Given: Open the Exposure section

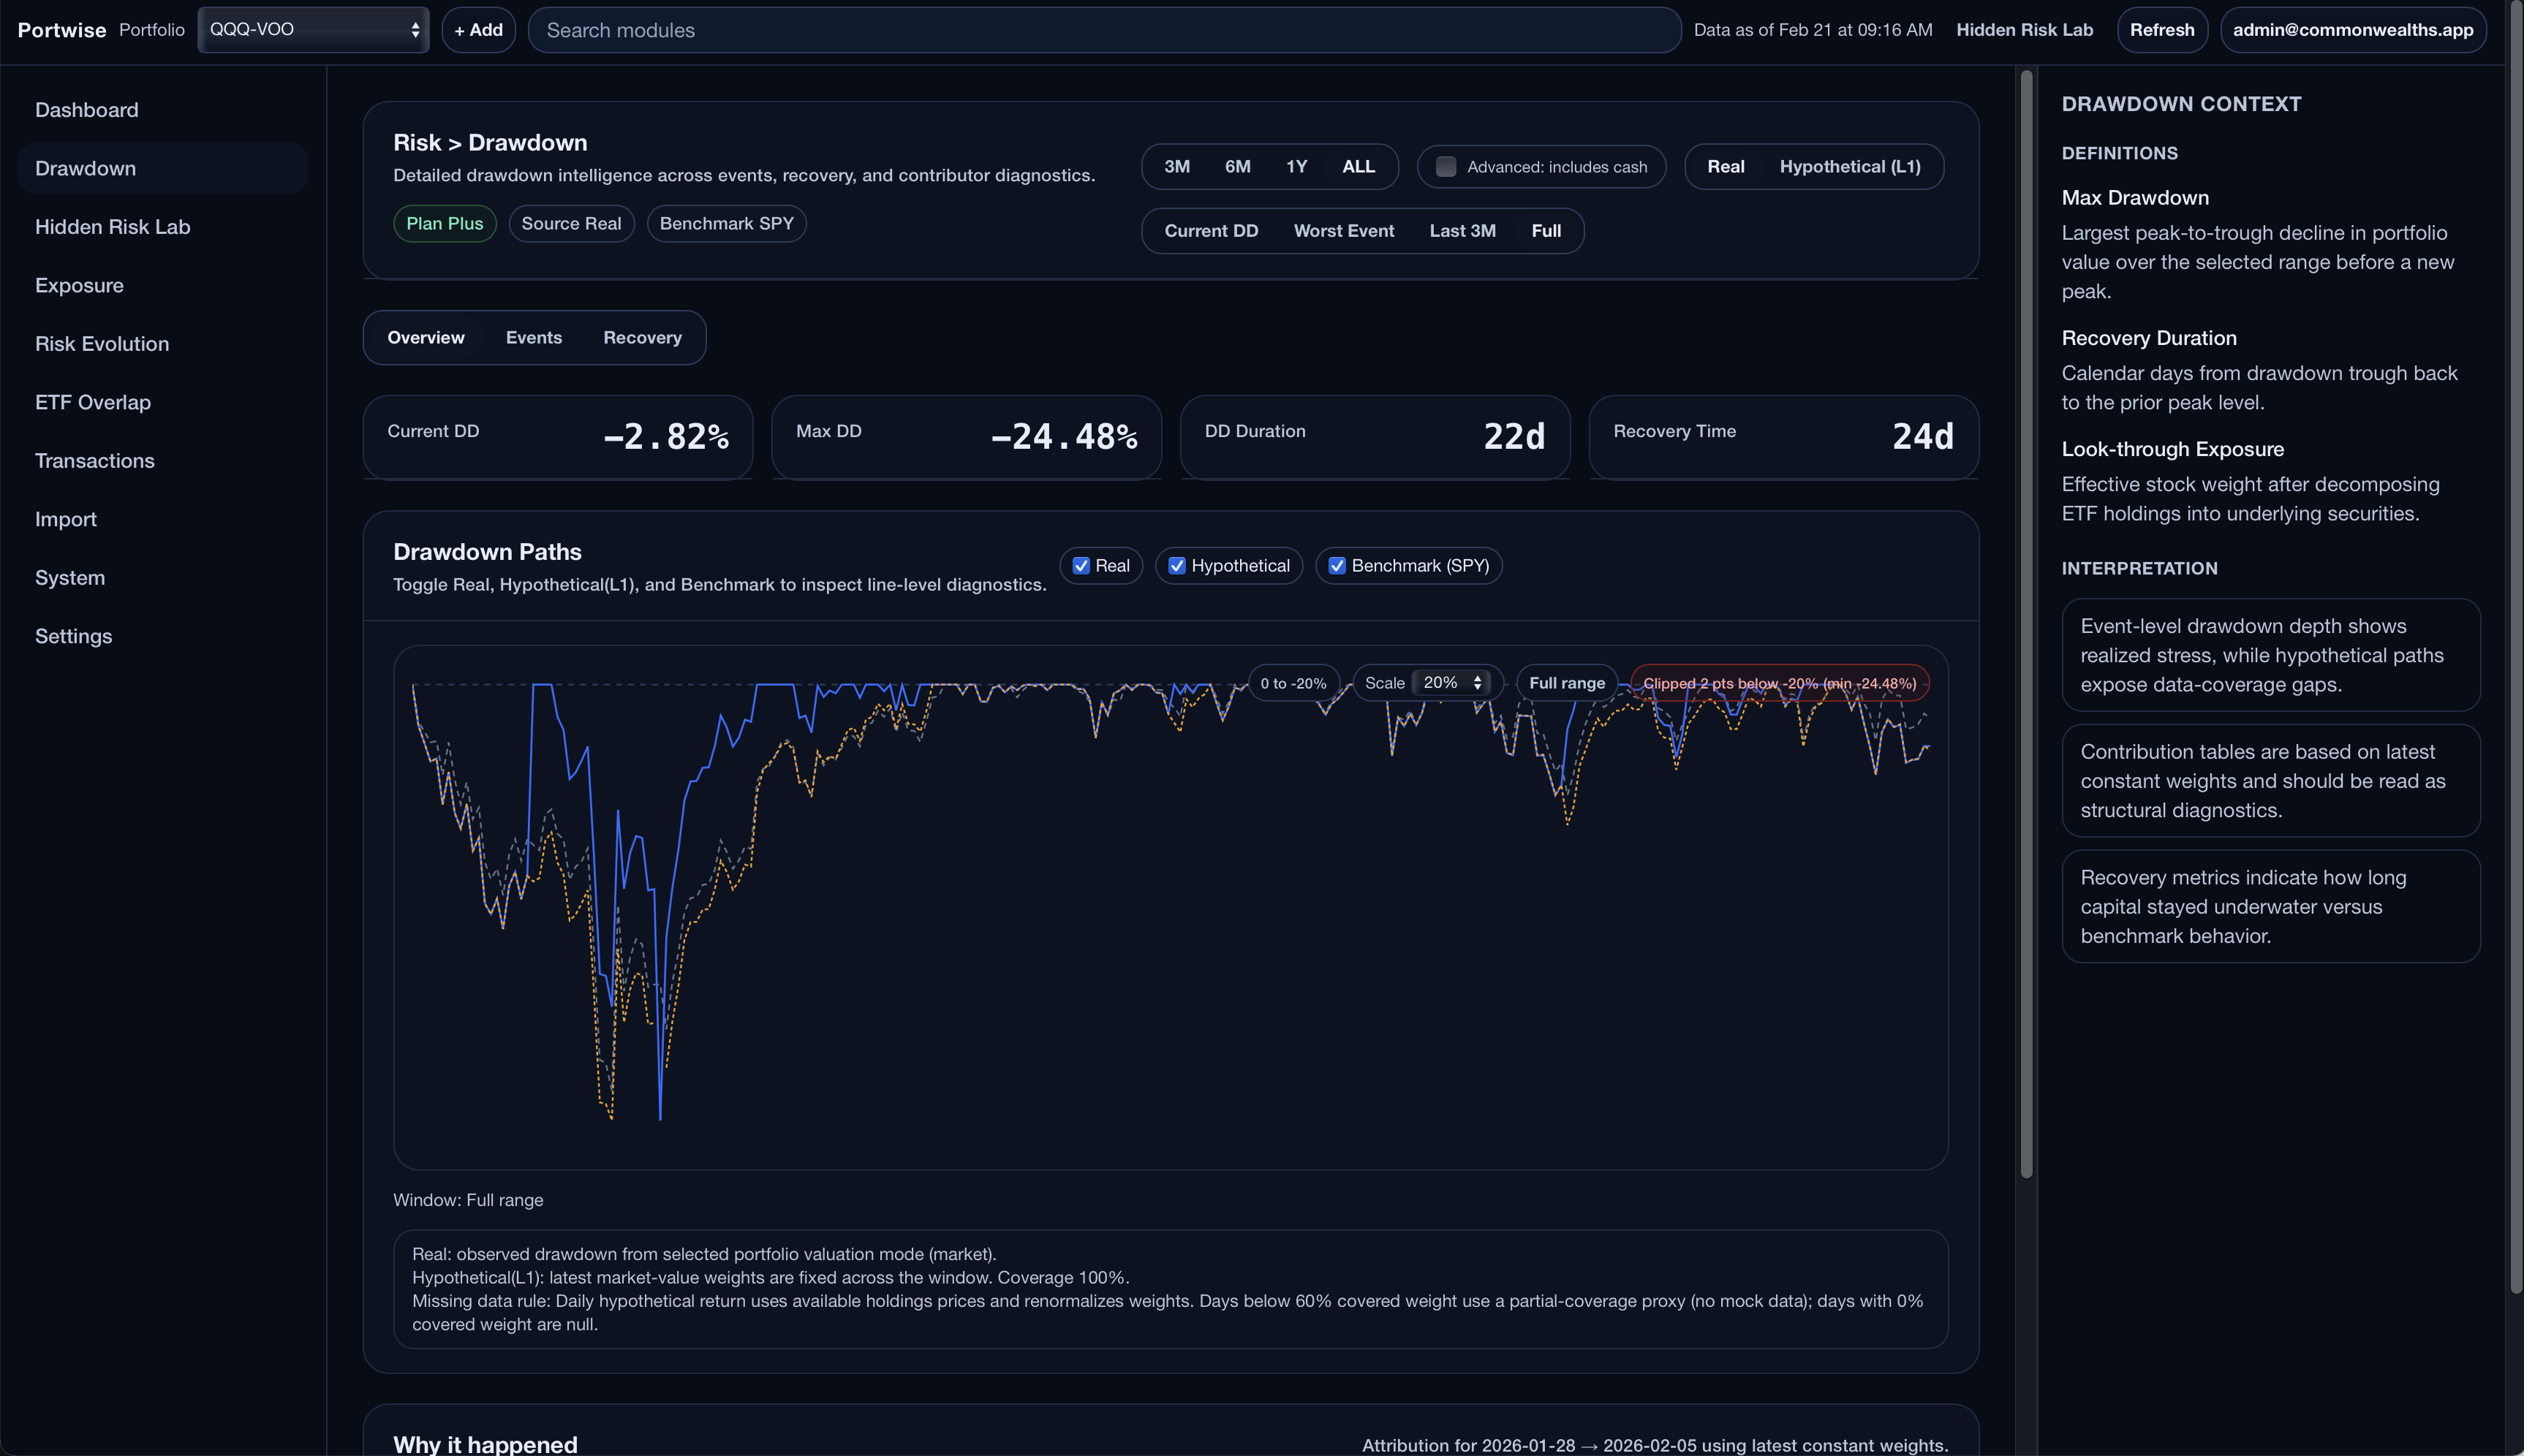Looking at the screenshot, I should (79, 285).
